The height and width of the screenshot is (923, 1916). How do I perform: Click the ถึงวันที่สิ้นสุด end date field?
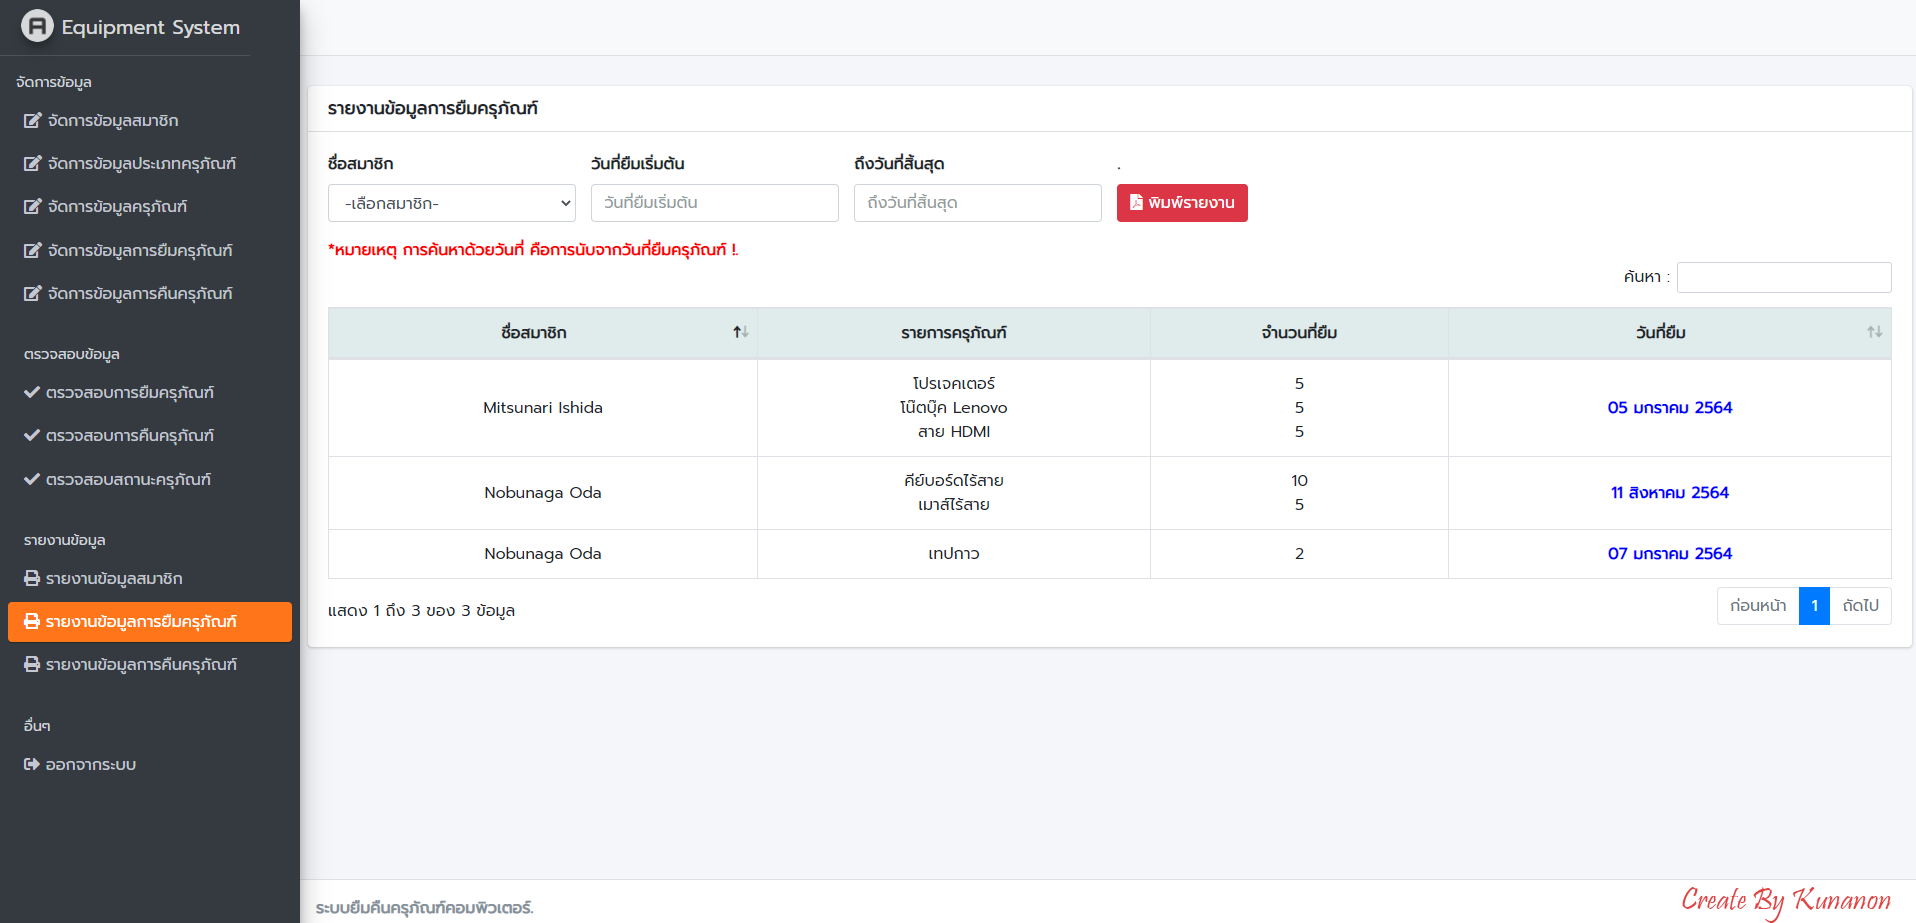pyautogui.click(x=977, y=203)
